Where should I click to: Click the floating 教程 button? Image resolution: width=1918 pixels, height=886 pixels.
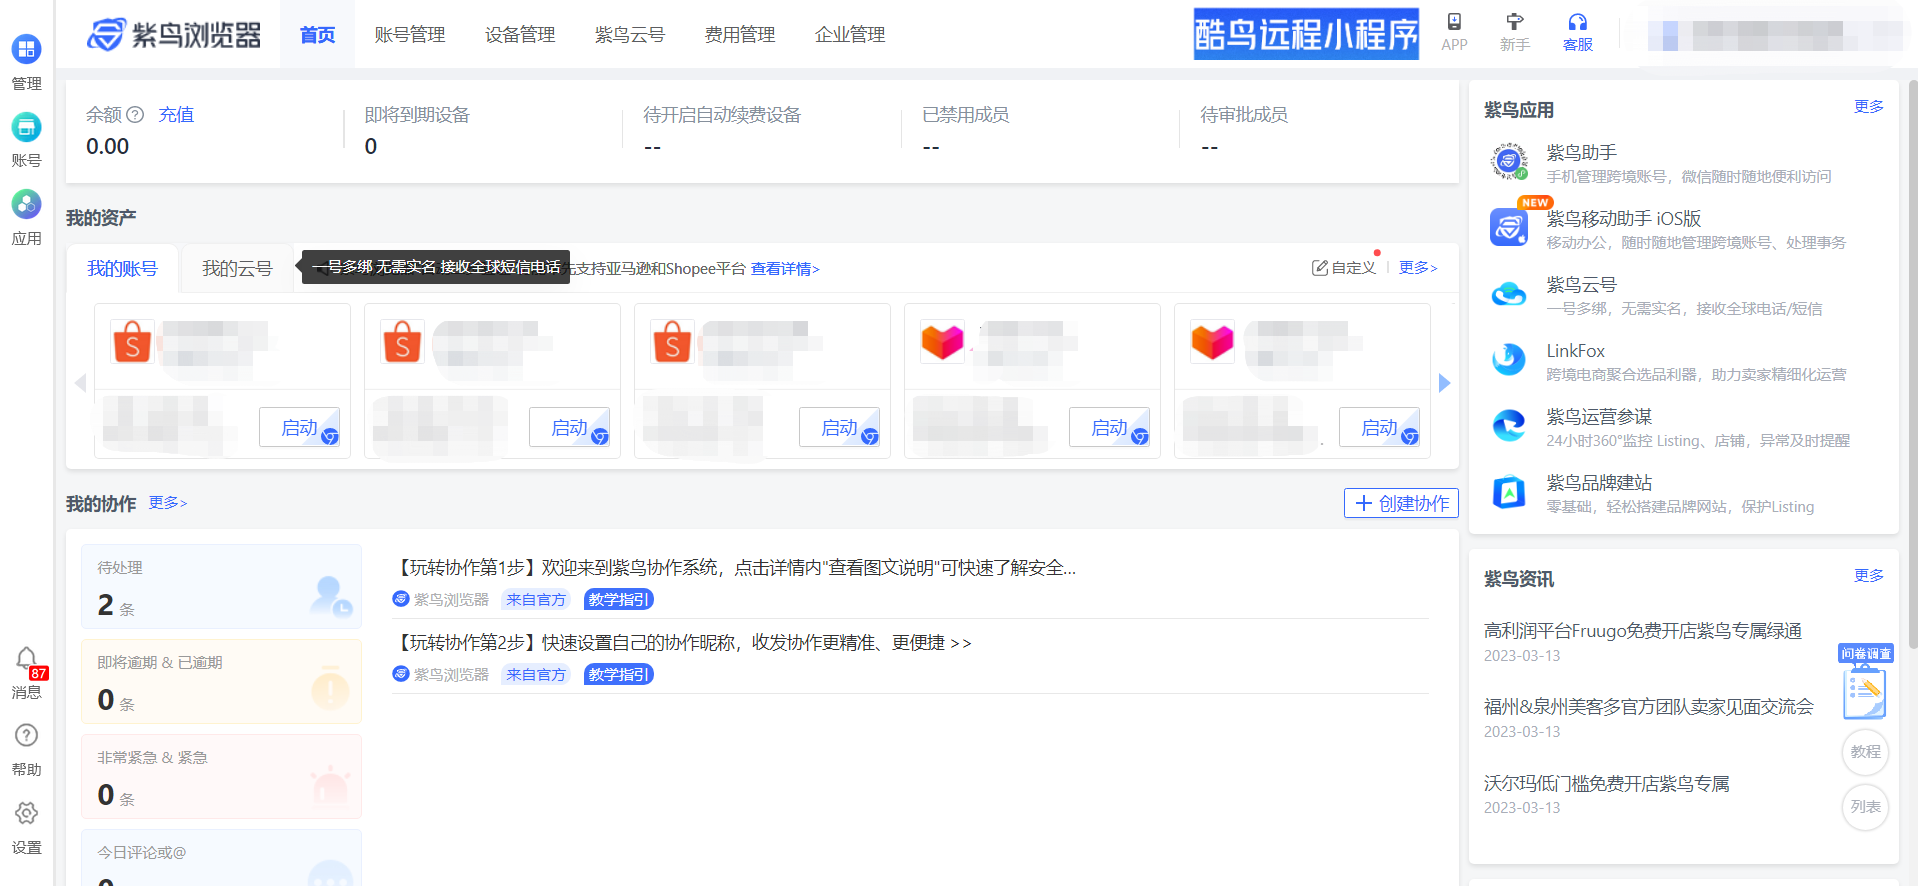point(1865,752)
